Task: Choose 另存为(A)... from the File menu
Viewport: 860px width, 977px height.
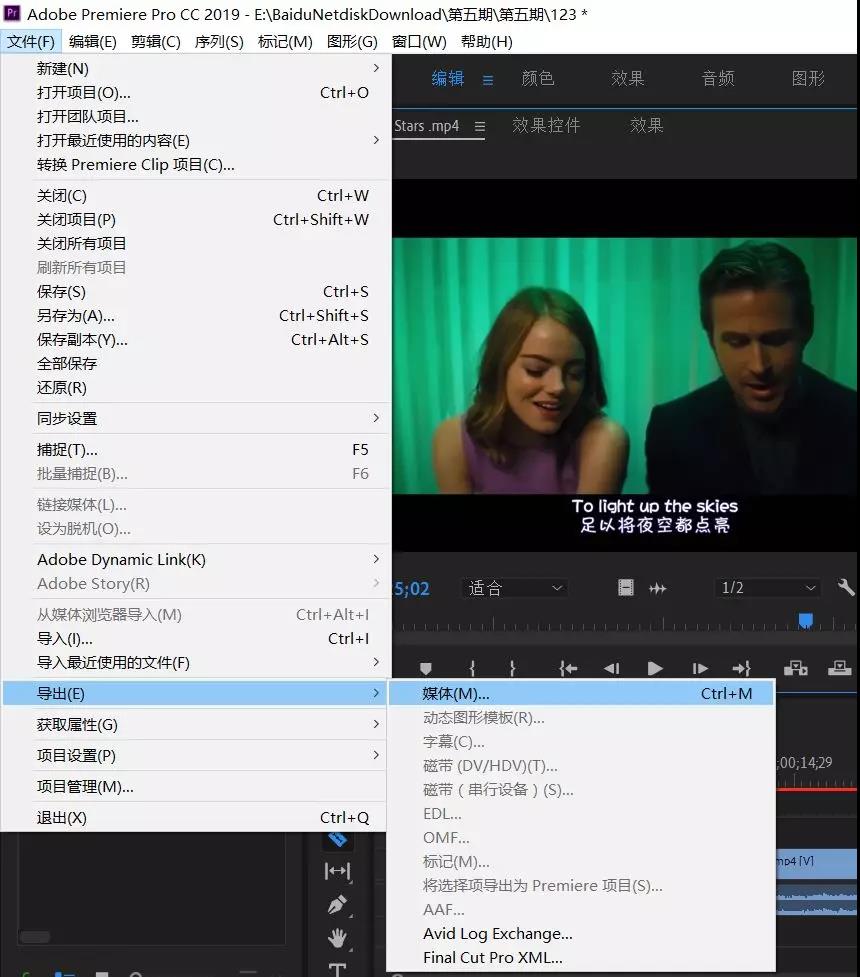Action: click(x=196, y=316)
